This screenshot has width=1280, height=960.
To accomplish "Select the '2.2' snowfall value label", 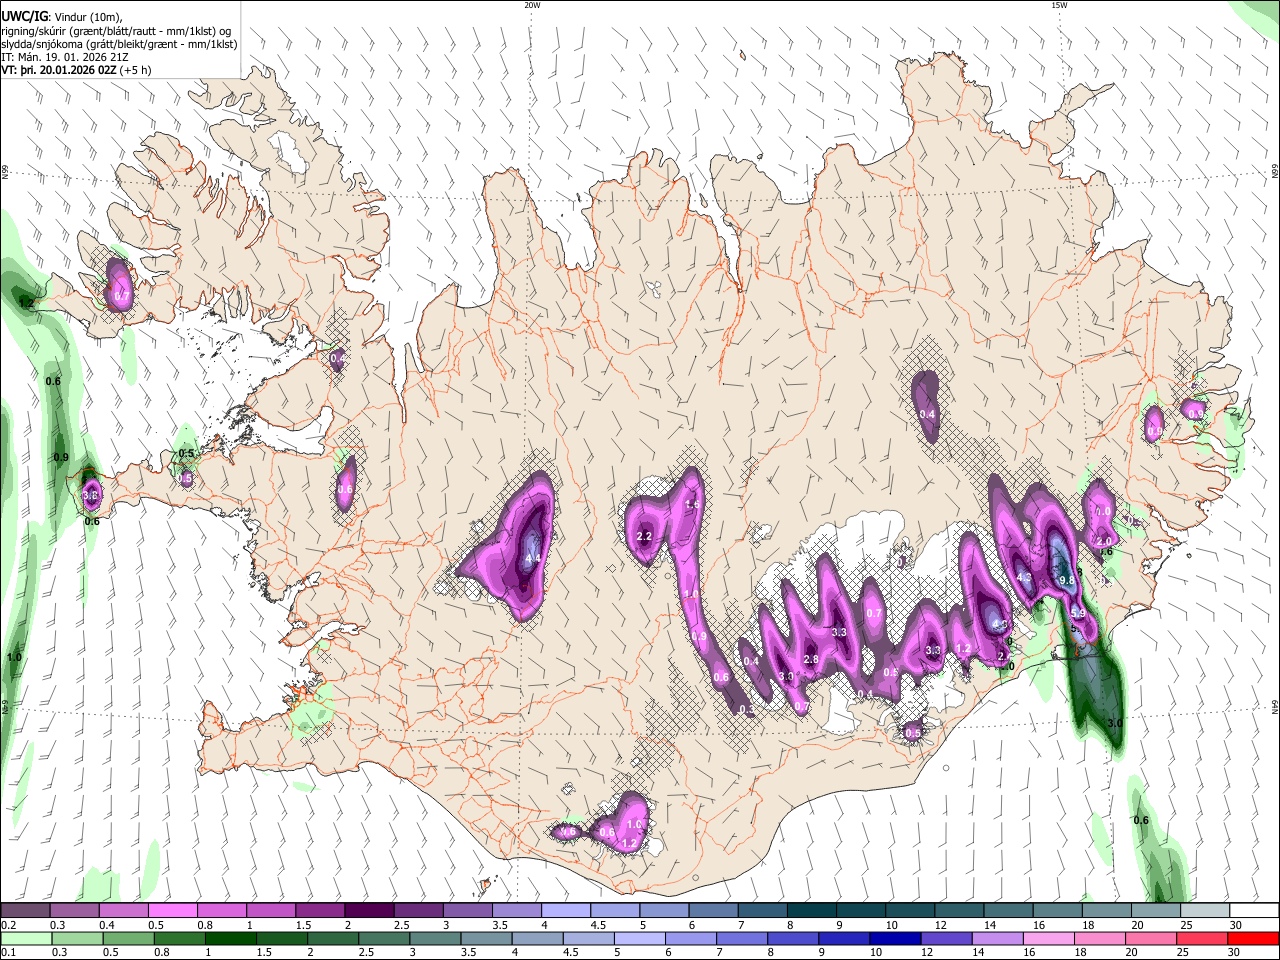I will [644, 537].
